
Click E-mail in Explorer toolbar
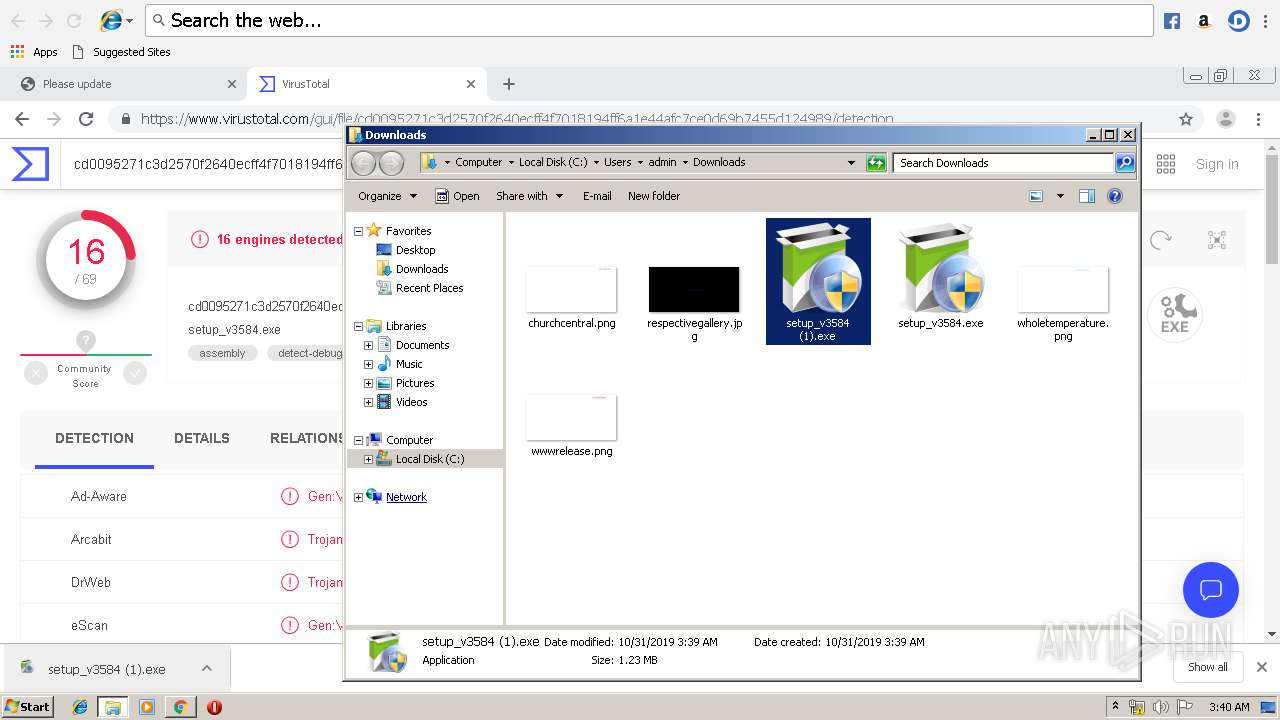597,196
